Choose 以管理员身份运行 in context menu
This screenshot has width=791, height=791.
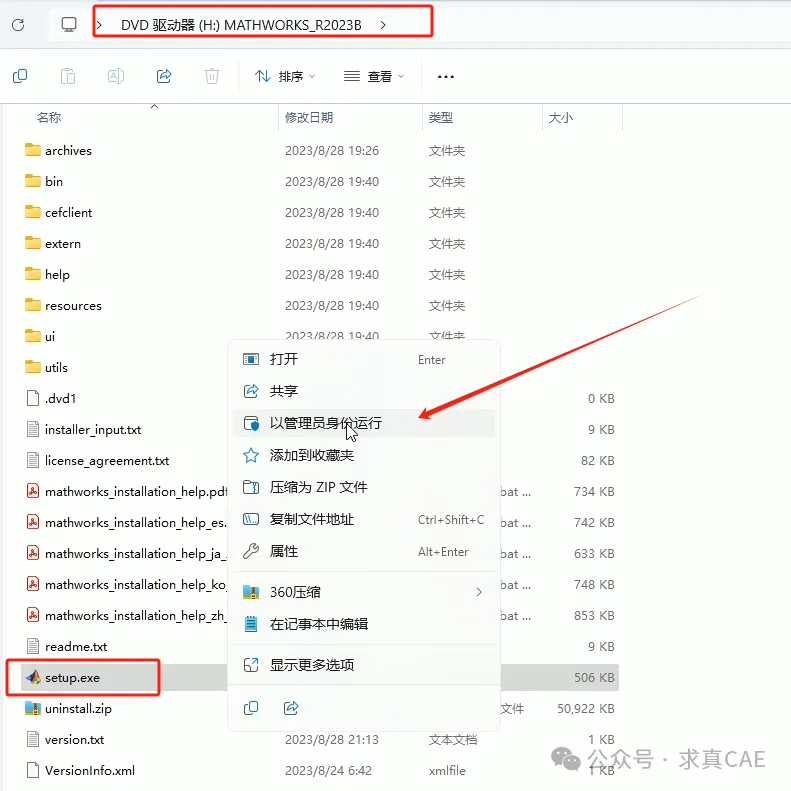[x=363, y=423]
